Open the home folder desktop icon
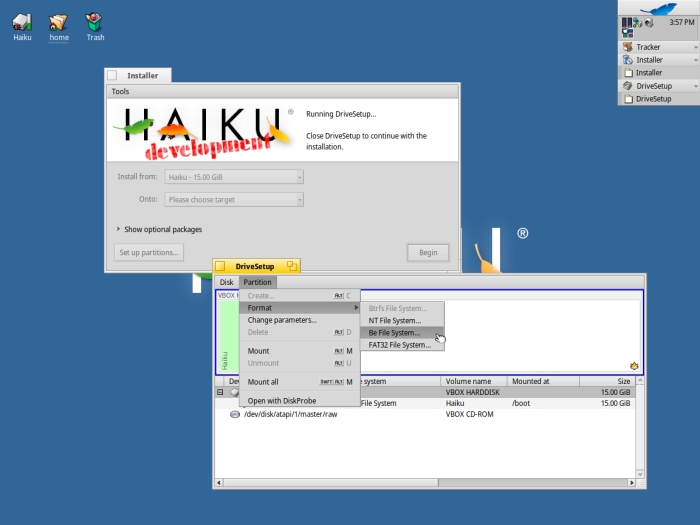This screenshot has width=700, height=525. pyautogui.click(x=59, y=22)
